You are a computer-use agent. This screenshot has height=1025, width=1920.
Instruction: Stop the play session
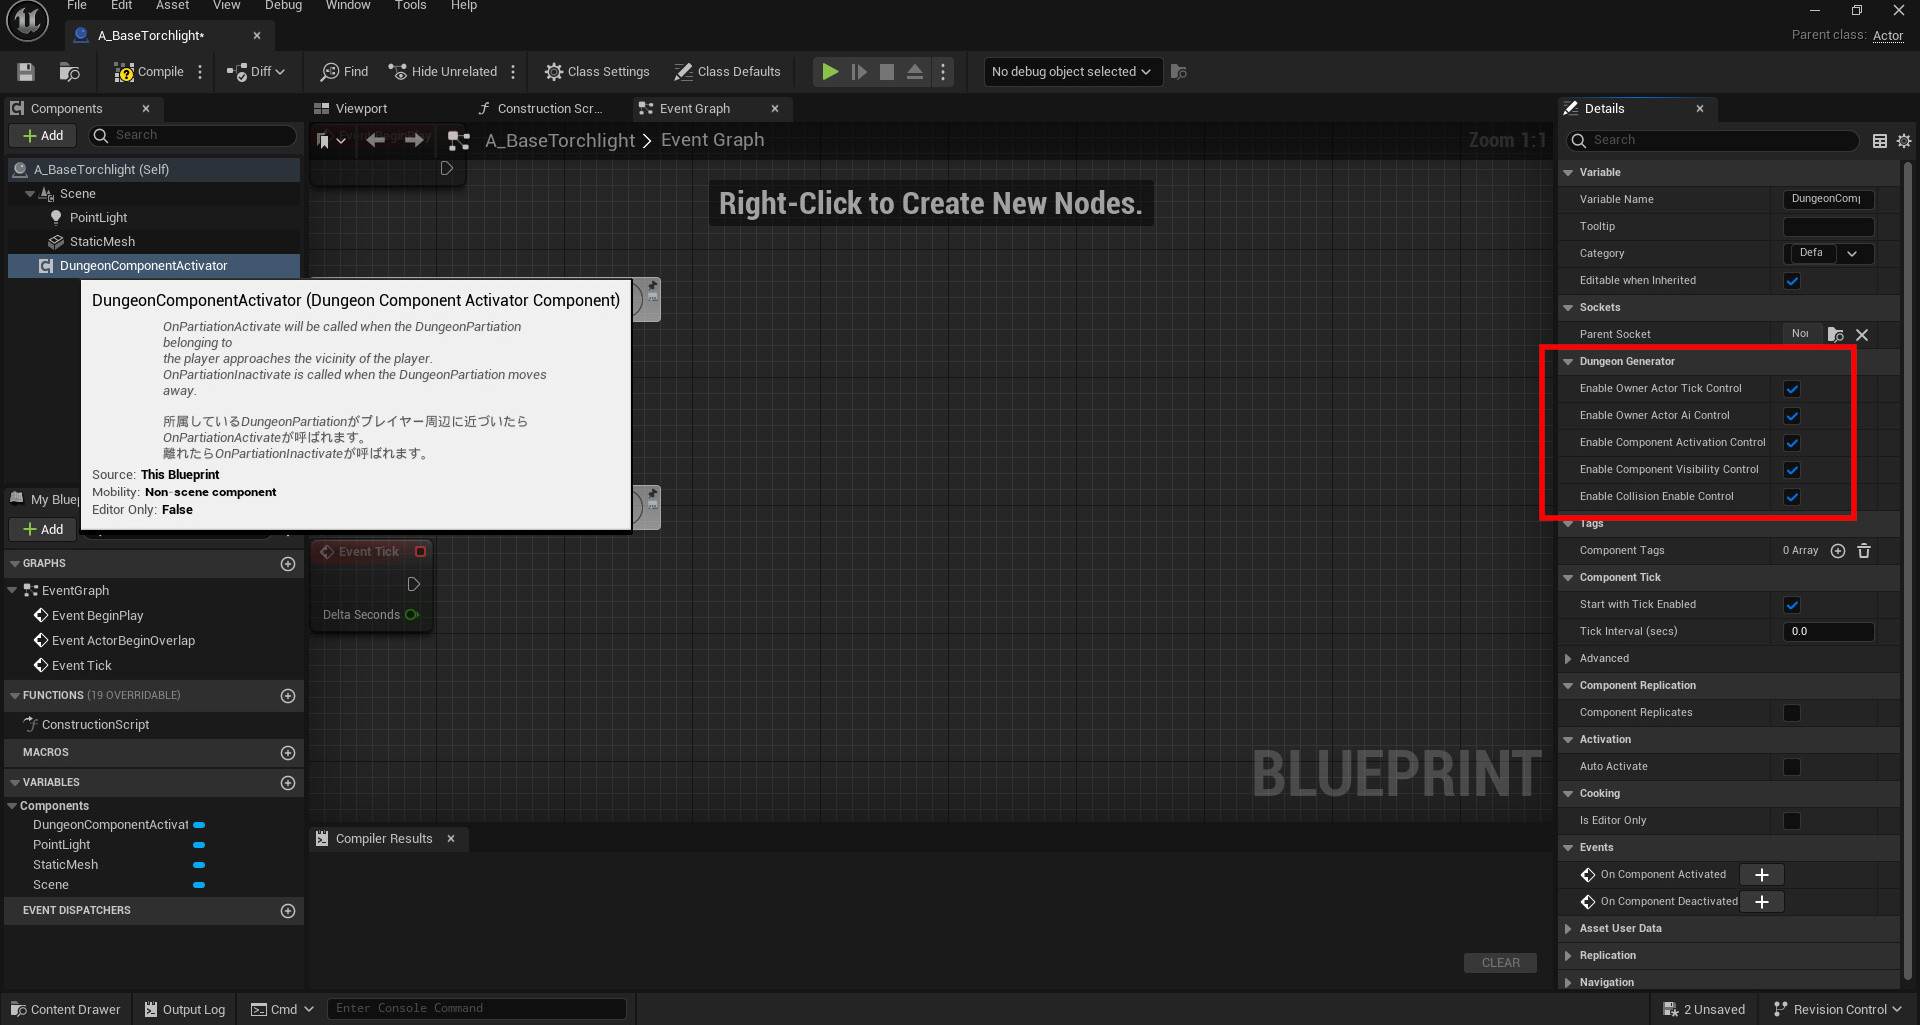[x=887, y=72]
